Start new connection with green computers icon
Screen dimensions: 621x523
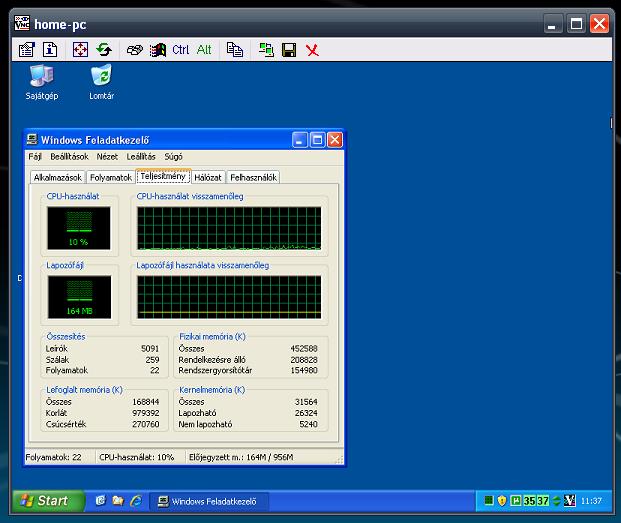tap(266, 50)
